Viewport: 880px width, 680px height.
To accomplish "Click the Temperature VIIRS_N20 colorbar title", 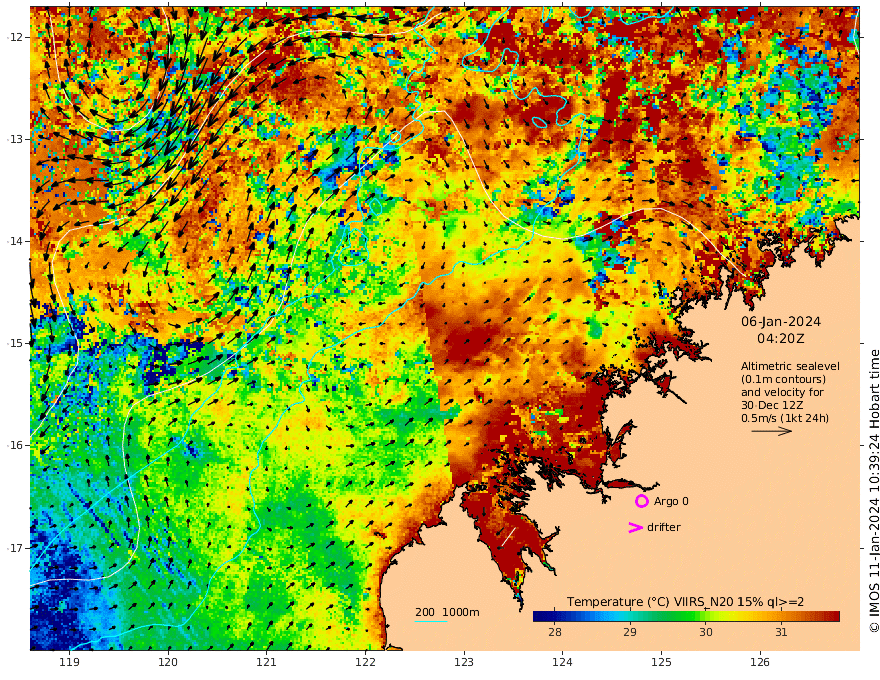I will click(x=685, y=602).
